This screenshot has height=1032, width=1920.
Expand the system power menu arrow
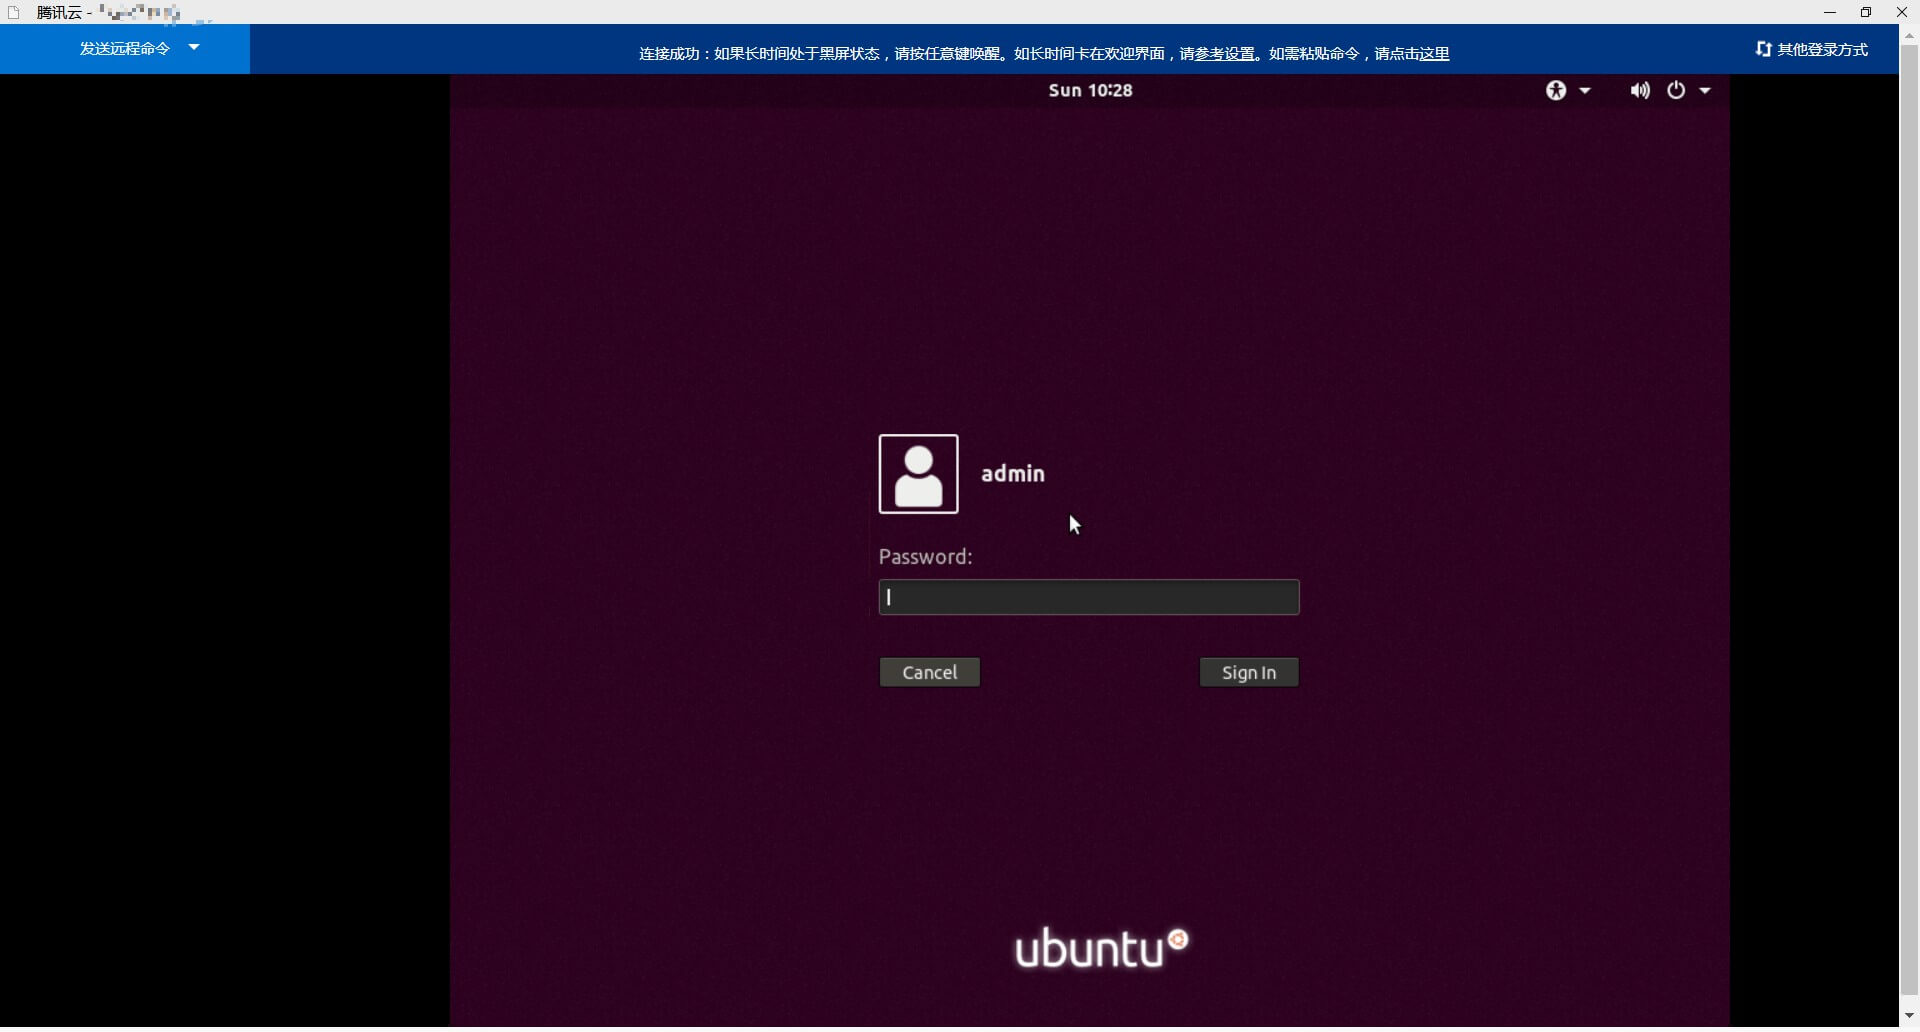point(1705,91)
